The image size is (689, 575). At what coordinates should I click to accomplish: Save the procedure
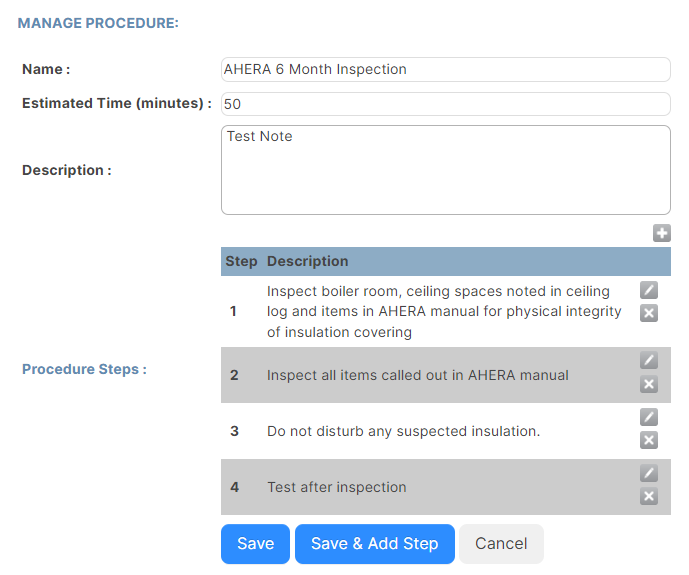255,544
